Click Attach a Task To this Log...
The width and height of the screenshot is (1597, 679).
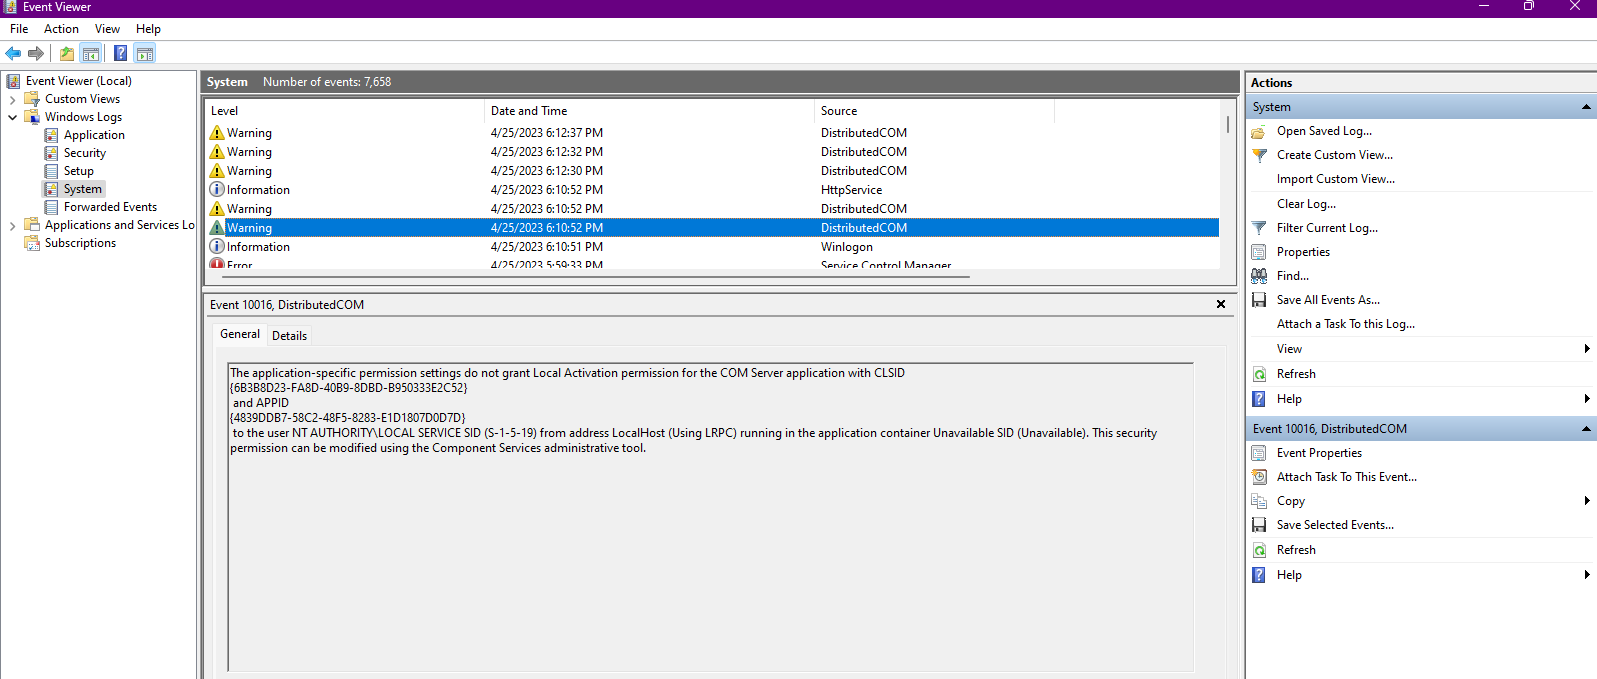coord(1345,324)
